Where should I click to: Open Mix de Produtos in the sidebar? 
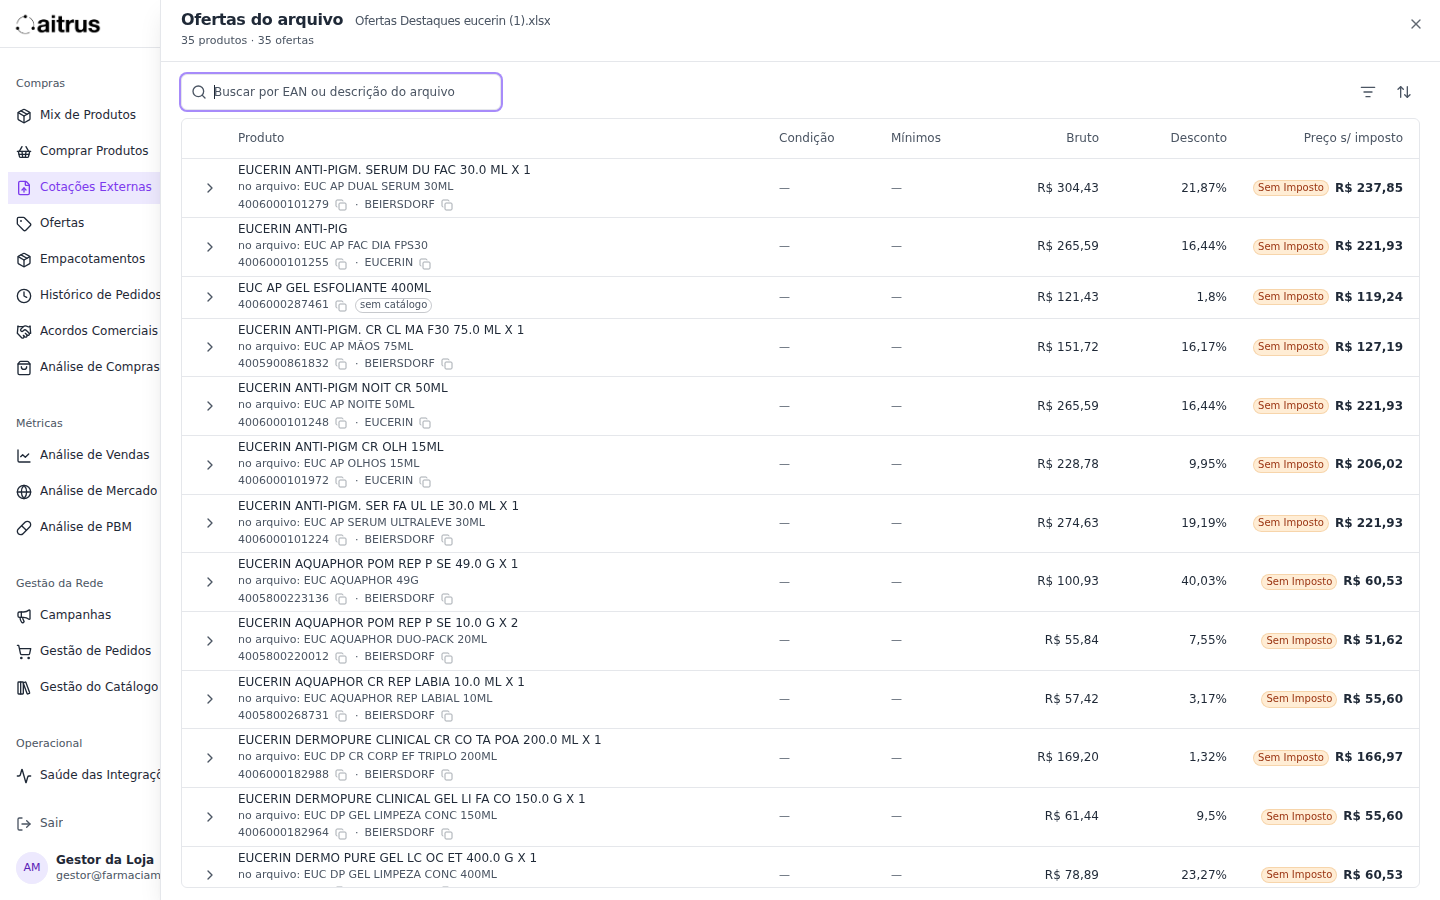point(84,115)
